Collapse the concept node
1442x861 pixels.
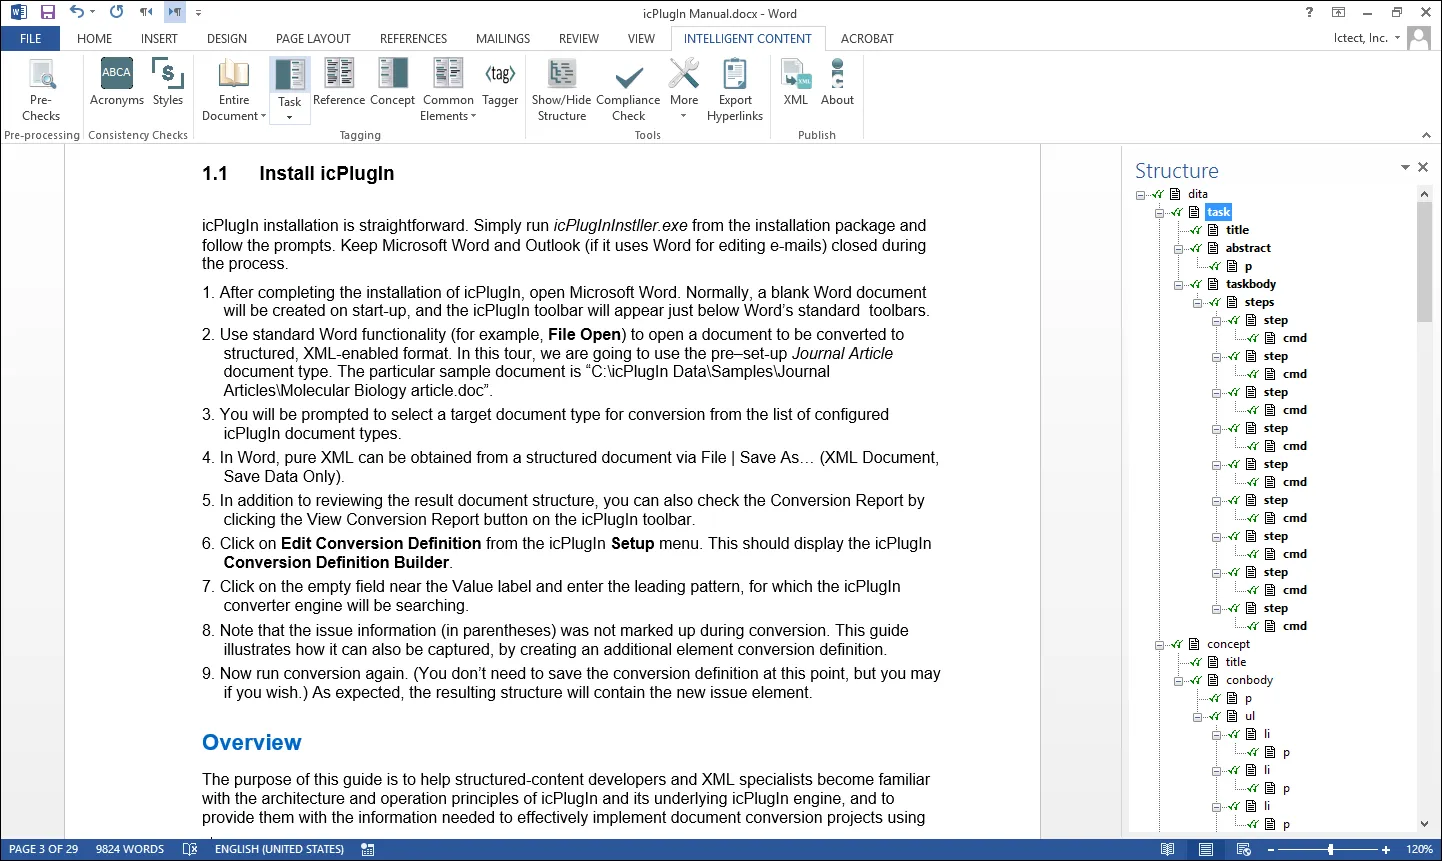point(1160,645)
